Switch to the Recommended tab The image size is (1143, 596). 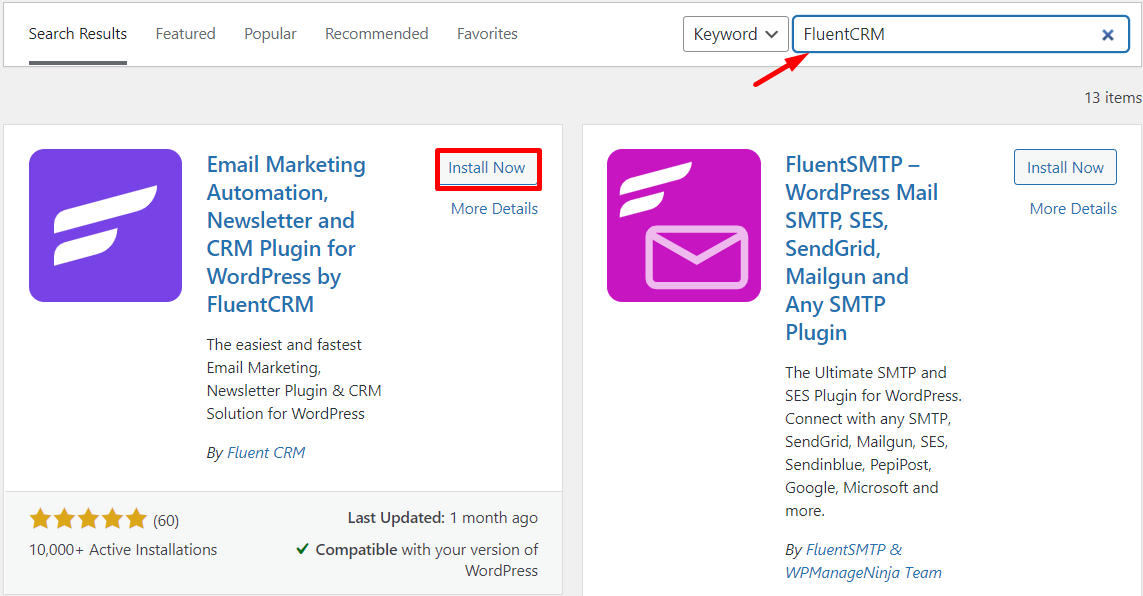click(377, 34)
